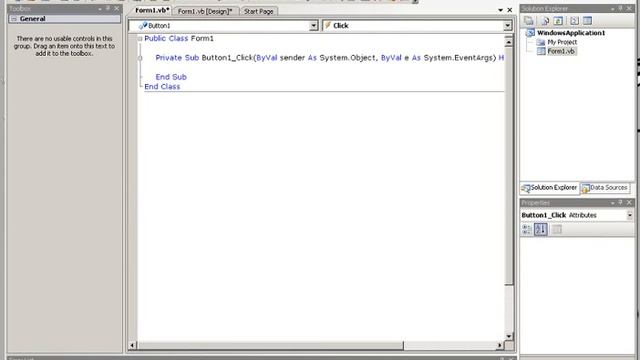Switch to Form1.vb [Design]* tab
Screen dimensions: 640x360
[x=205, y=11]
